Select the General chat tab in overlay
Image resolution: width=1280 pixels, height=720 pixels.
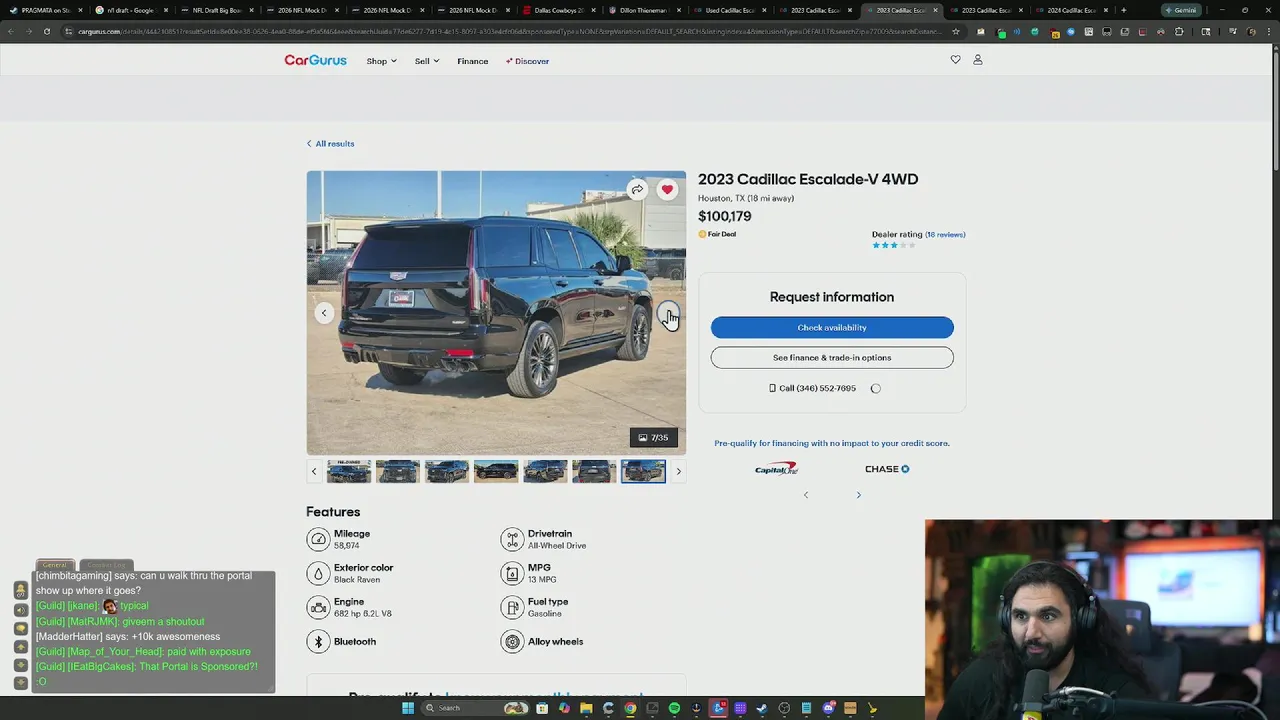point(55,565)
